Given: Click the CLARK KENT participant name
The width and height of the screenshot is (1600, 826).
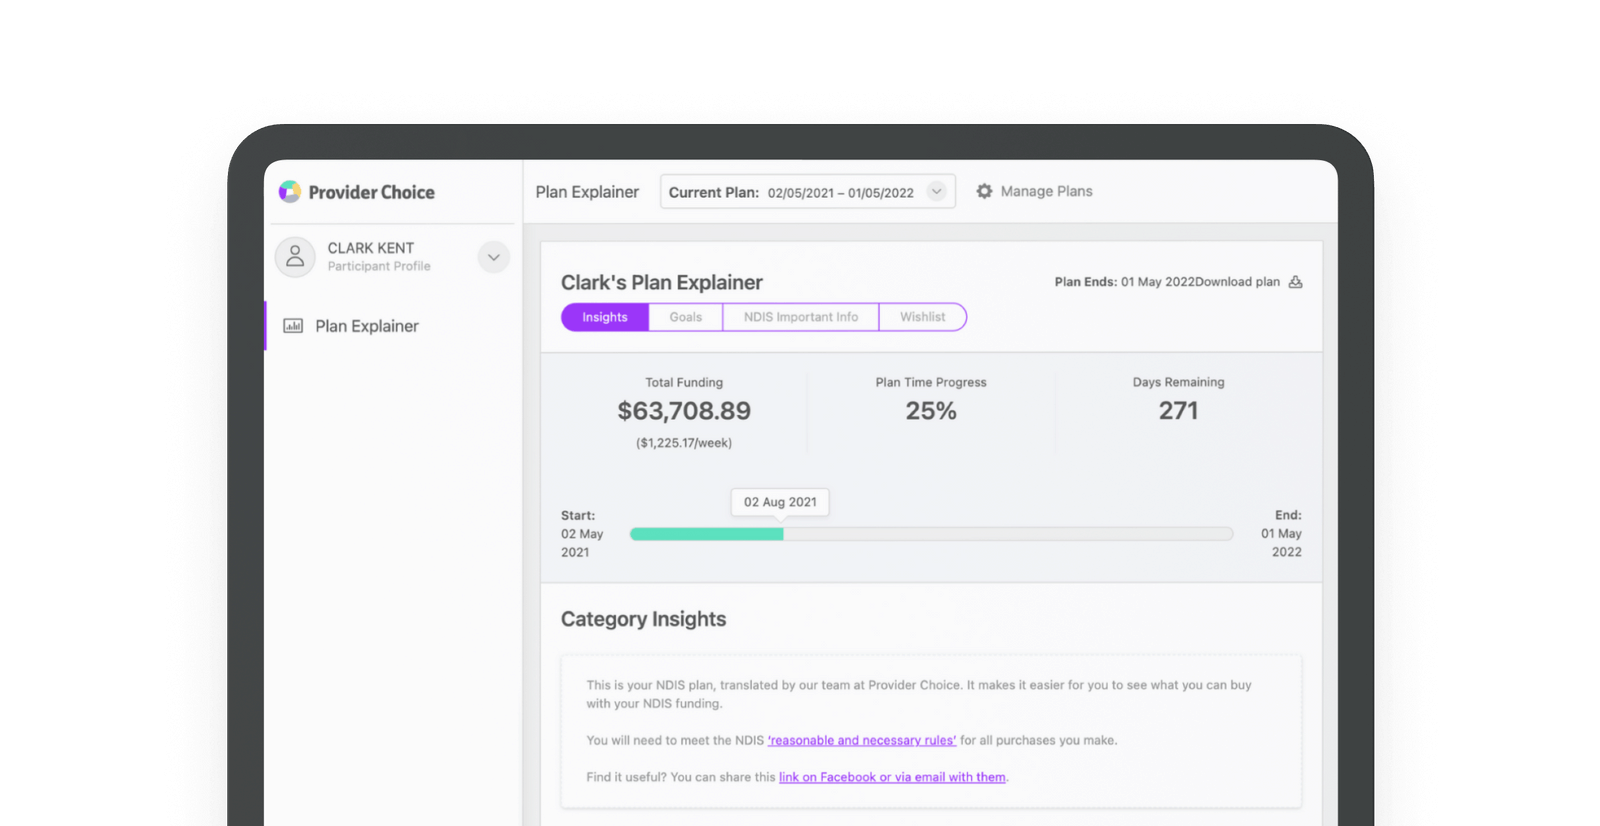Looking at the screenshot, I should pos(370,248).
